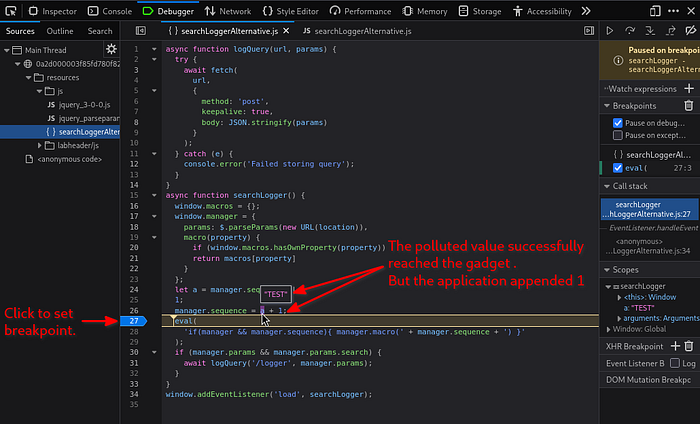The image size is (700, 424).
Task: Toggle responsive design mode icon
Action: (655, 11)
